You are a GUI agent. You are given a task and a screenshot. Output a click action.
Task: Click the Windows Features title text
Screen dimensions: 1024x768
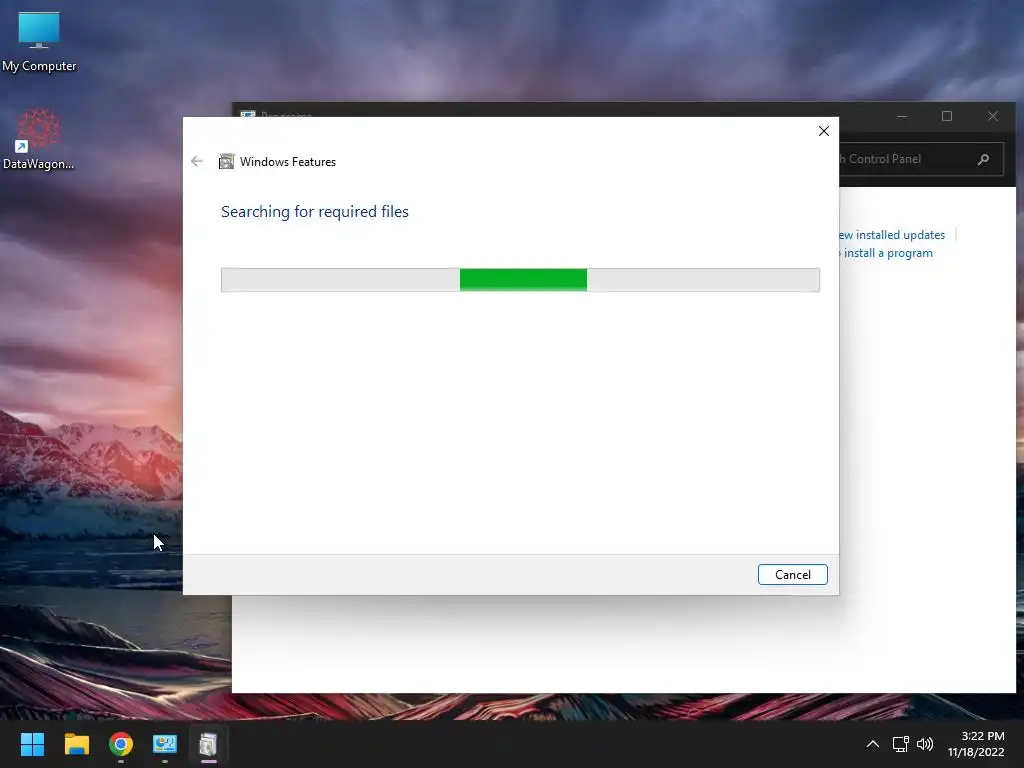(288, 162)
